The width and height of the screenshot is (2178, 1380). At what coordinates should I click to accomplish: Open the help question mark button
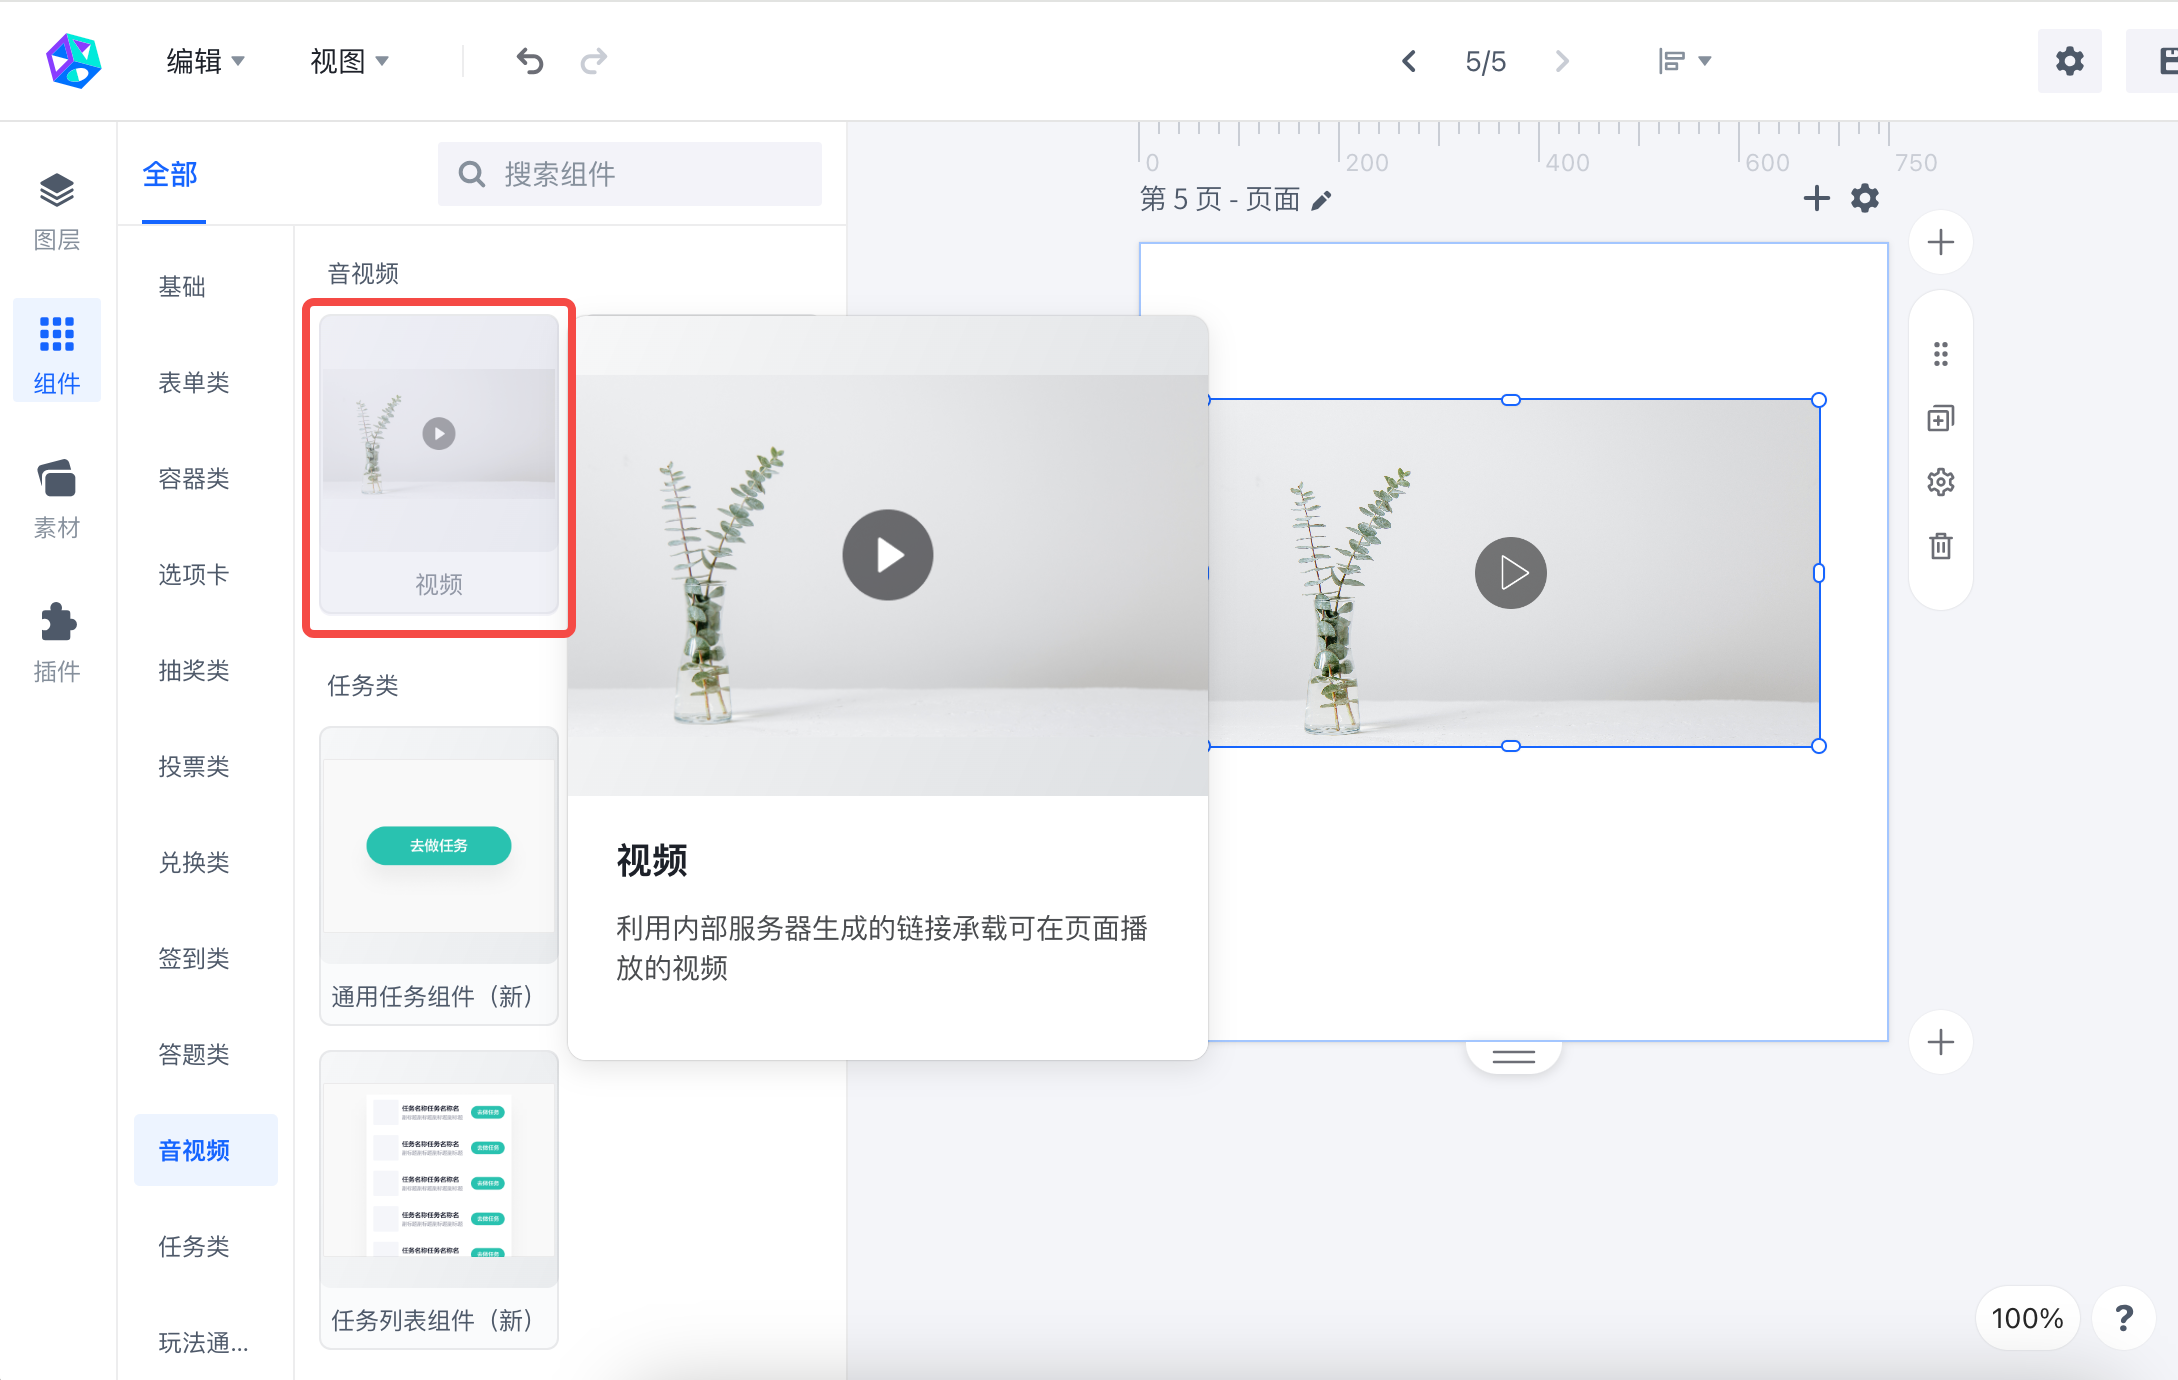[2124, 1318]
